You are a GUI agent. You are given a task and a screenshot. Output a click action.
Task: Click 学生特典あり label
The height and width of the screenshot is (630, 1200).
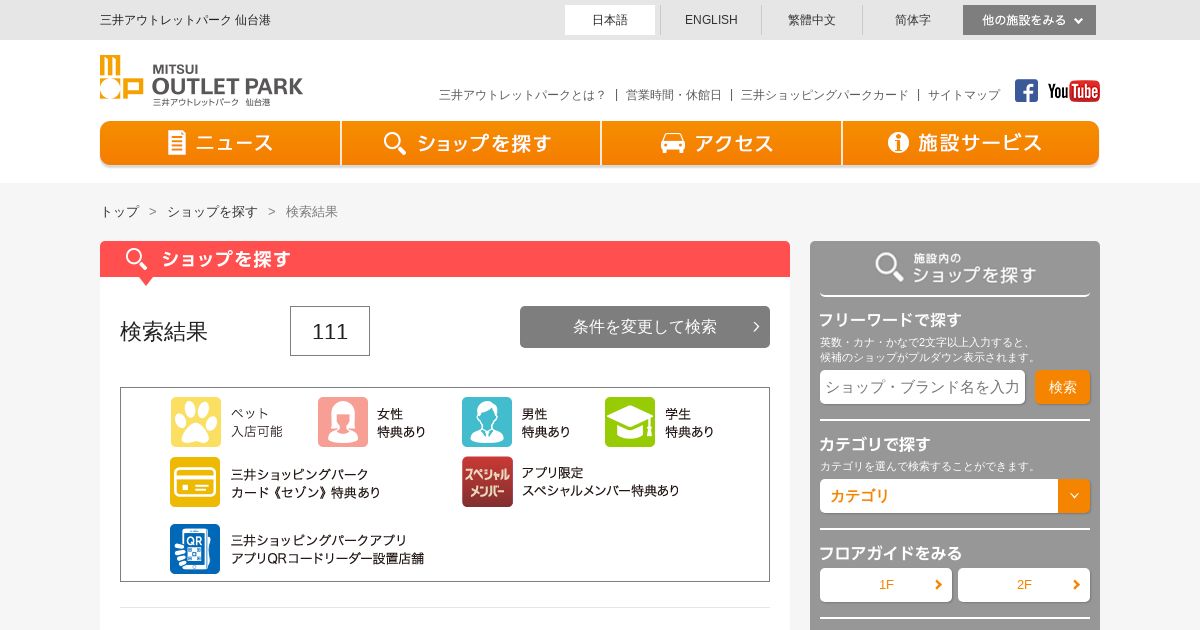tap(690, 422)
